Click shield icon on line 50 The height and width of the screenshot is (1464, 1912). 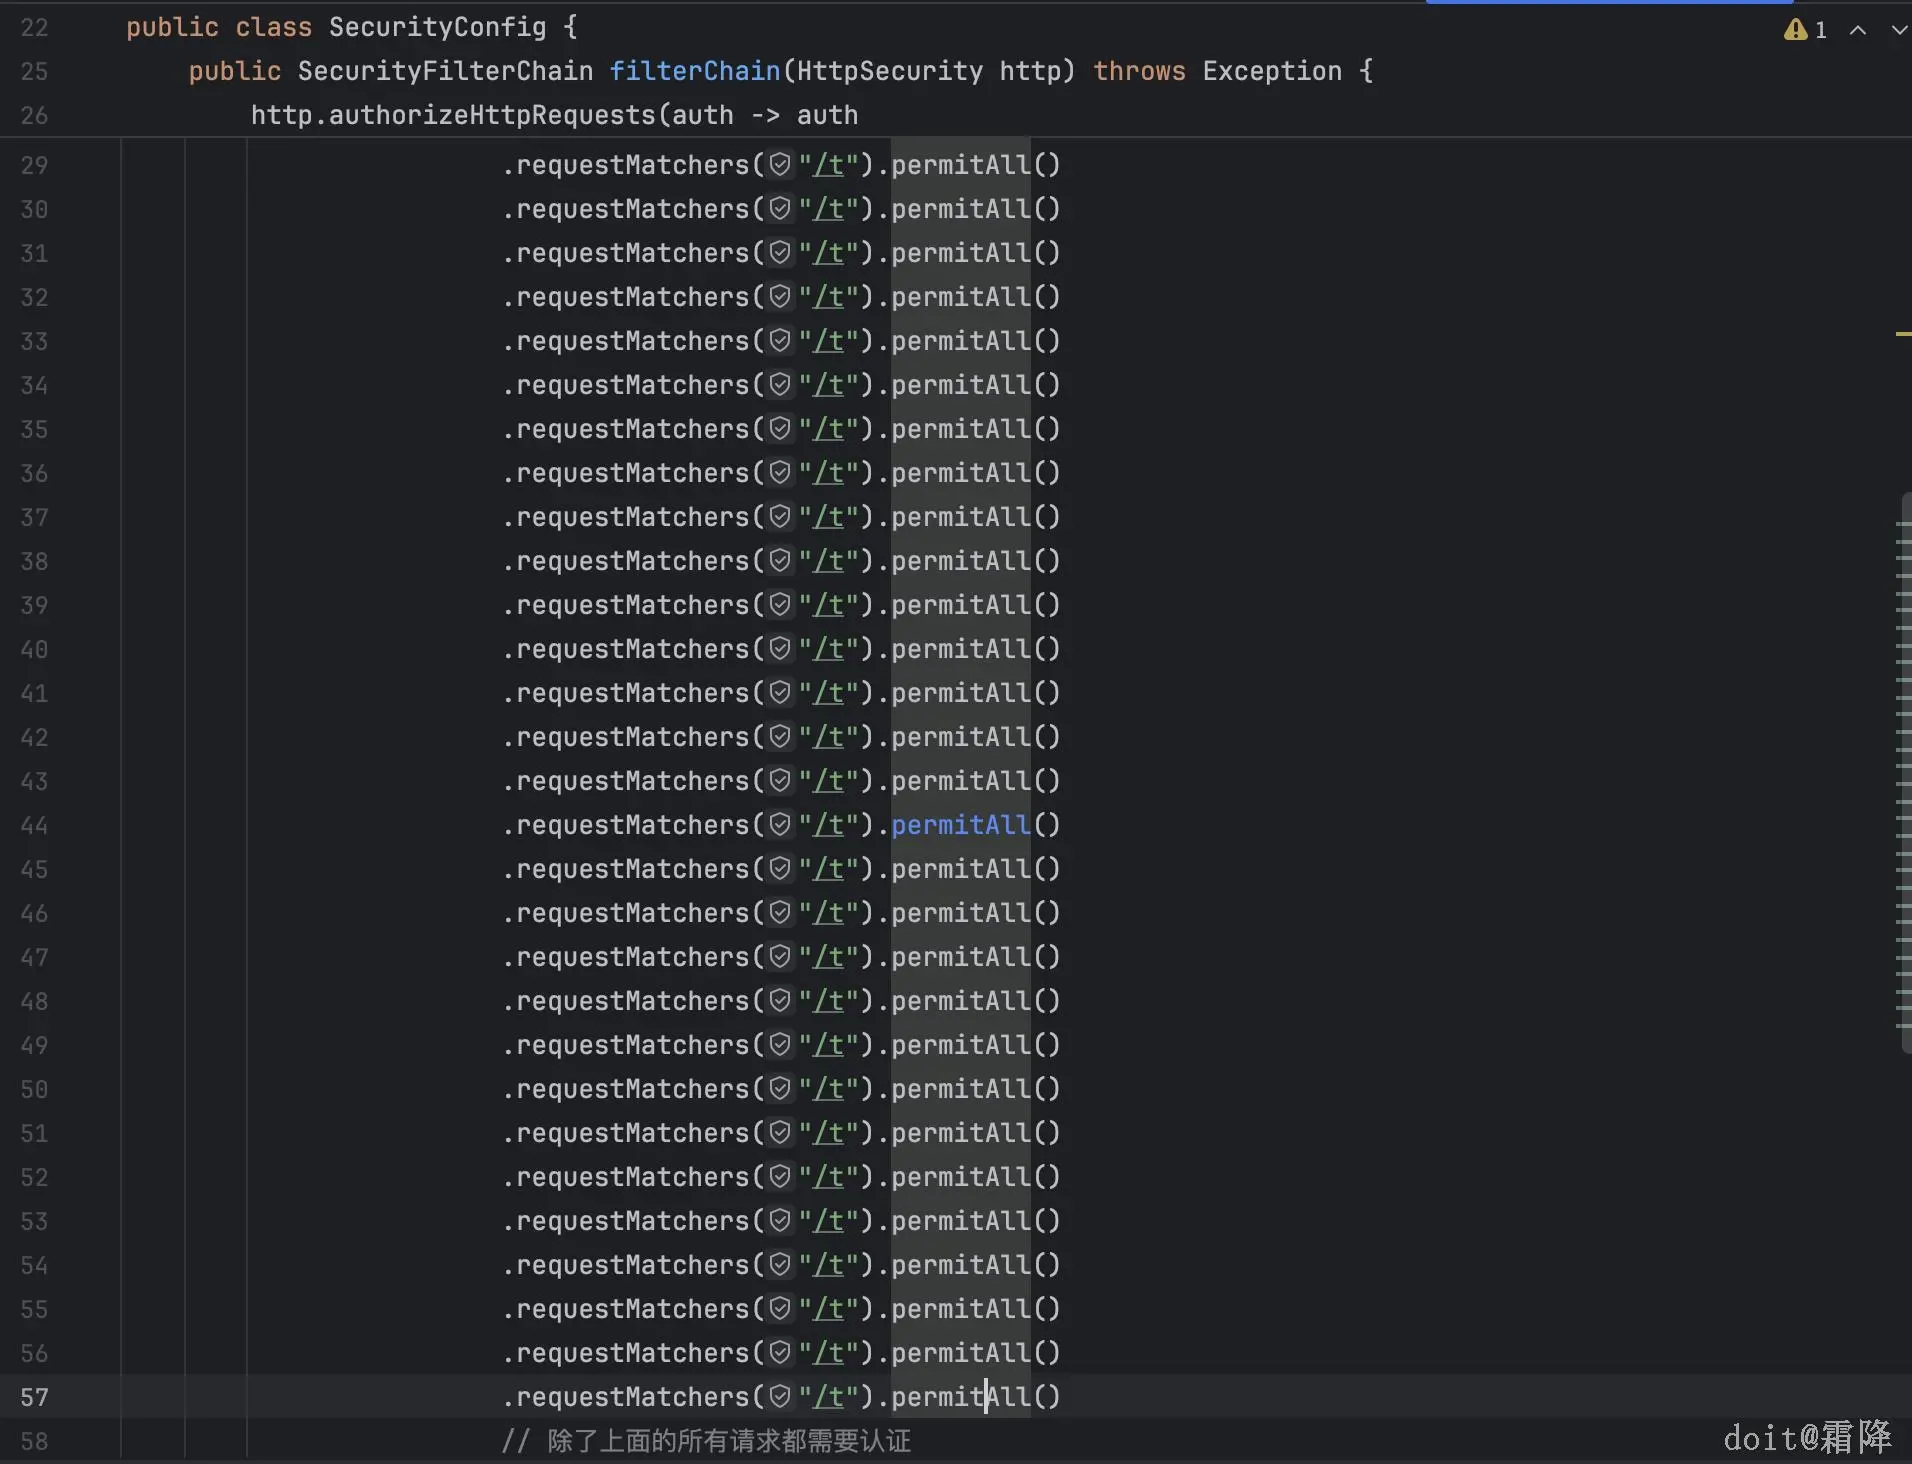click(x=780, y=1089)
